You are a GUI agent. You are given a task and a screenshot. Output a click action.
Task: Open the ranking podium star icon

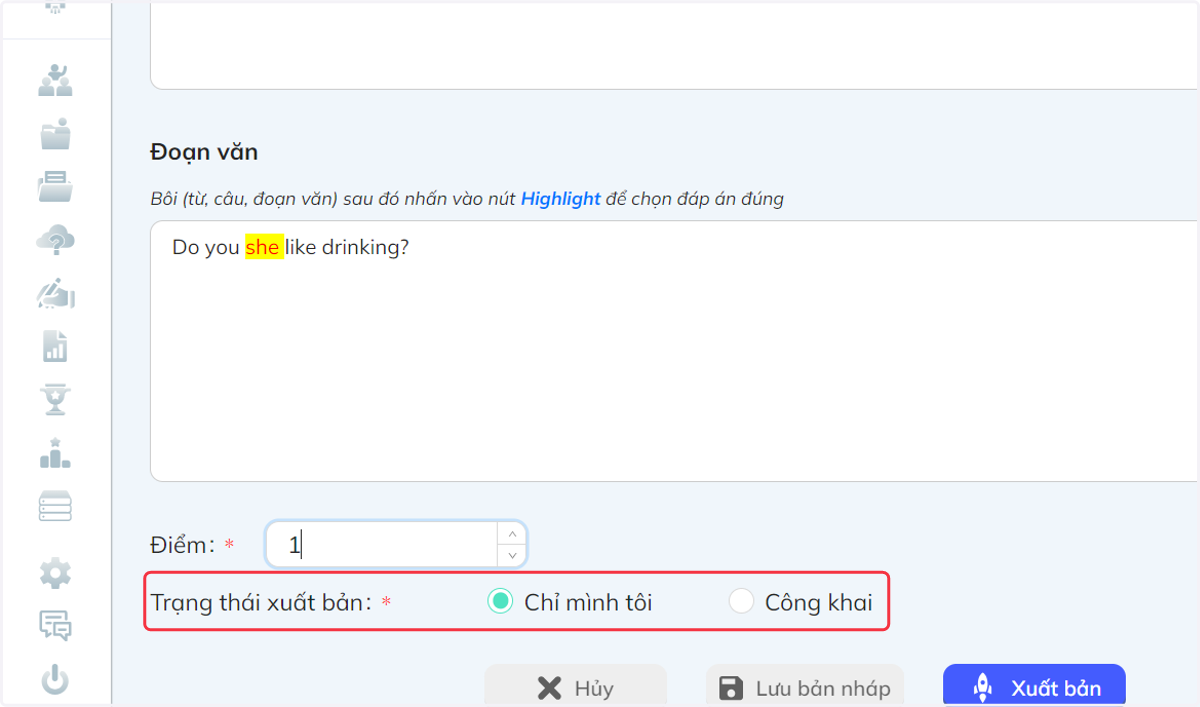coord(55,453)
